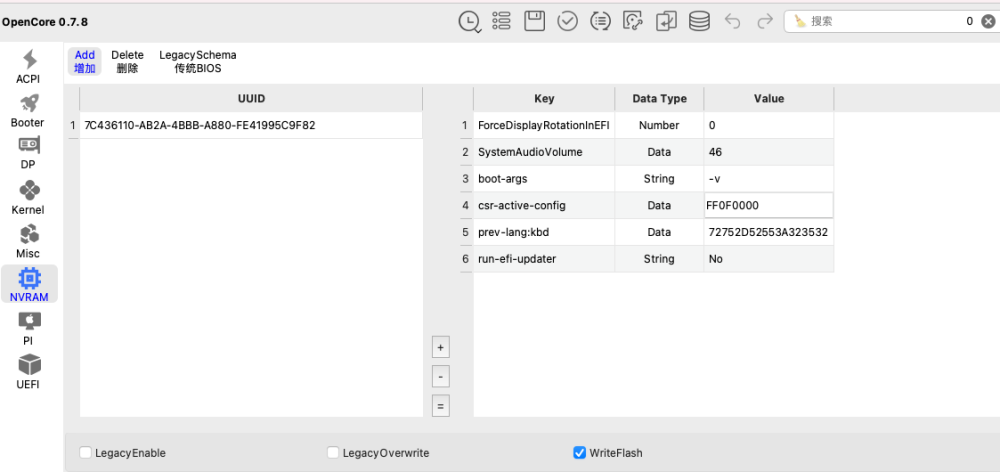
Task: Enable the LegacyEnable checkbox
Action: 85,453
